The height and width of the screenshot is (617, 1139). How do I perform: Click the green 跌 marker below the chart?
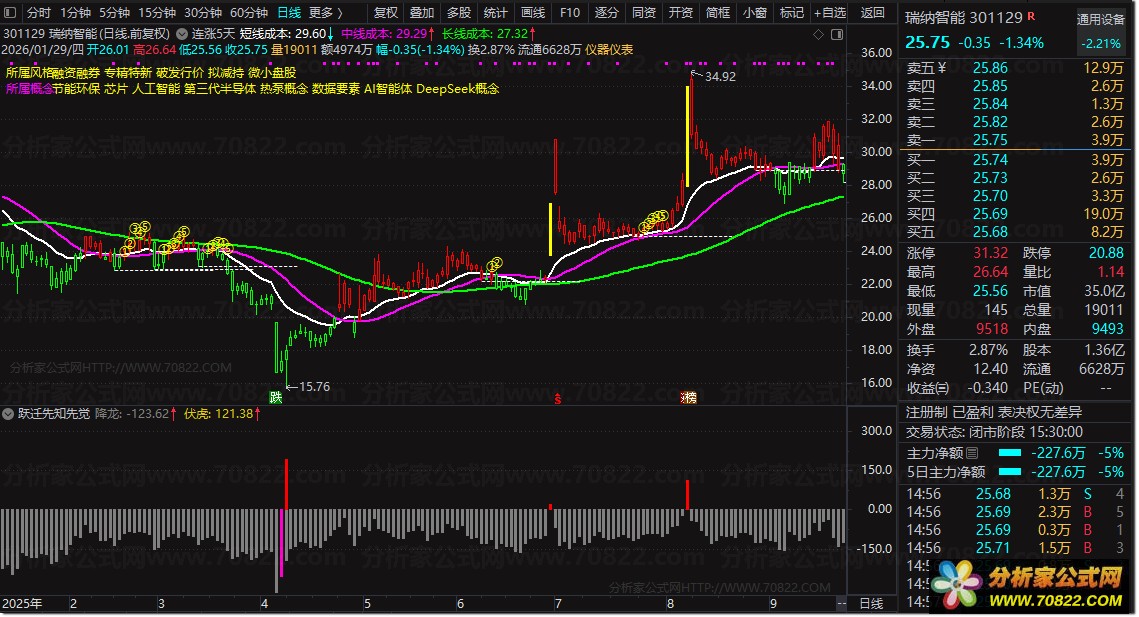[x=275, y=397]
